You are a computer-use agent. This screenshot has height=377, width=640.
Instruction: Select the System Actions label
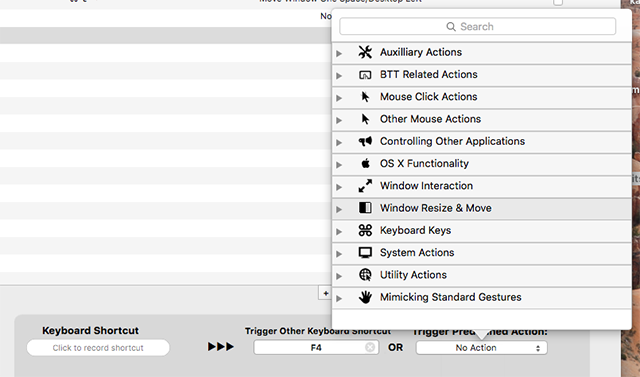pyautogui.click(x=417, y=253)
